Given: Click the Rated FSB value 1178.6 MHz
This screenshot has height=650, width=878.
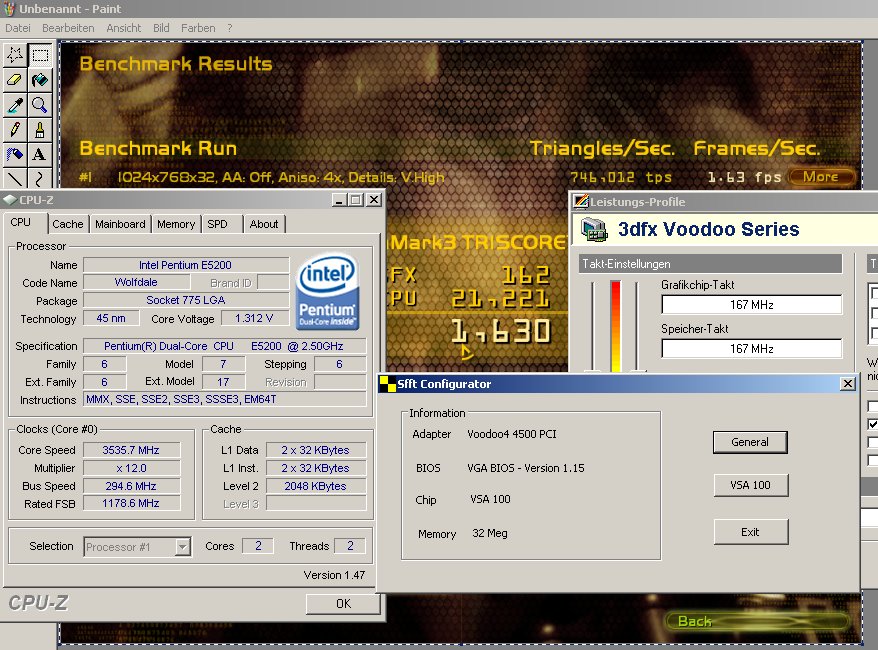Looking at the screenshot, I should pyautogui.click(x=132, y=503).
